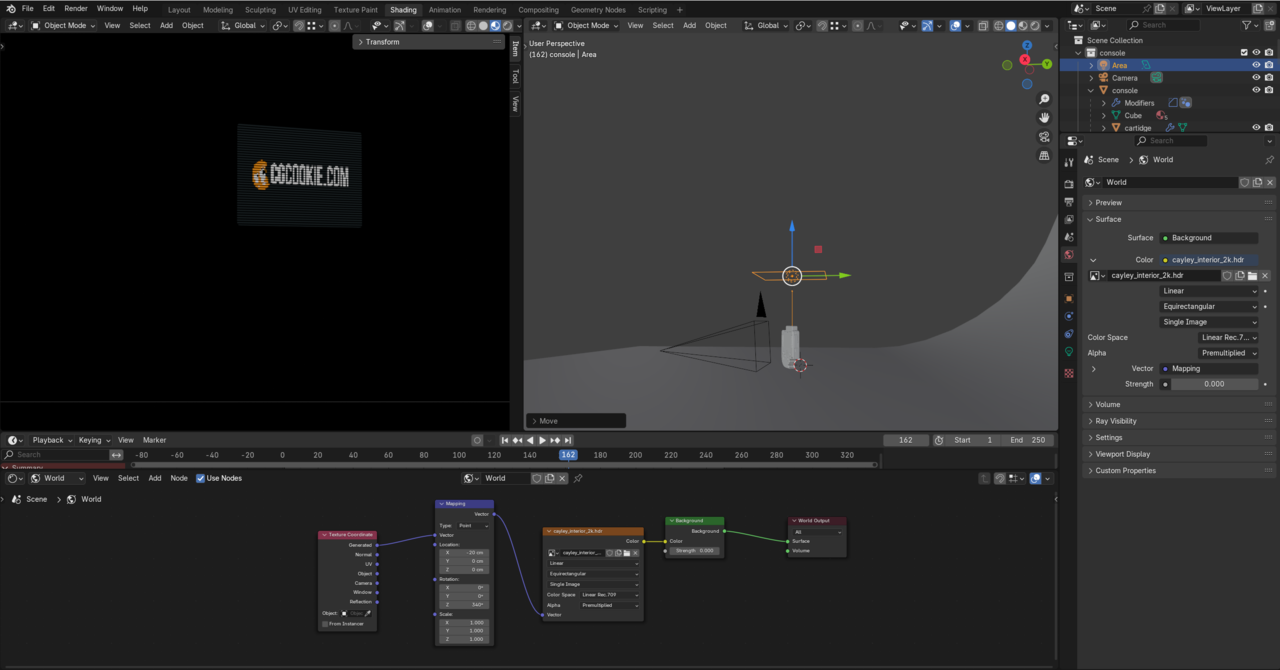This screenshot has width=1280, height=670.
Task: Click the Background surface shader button
Action: [1209, 238]
